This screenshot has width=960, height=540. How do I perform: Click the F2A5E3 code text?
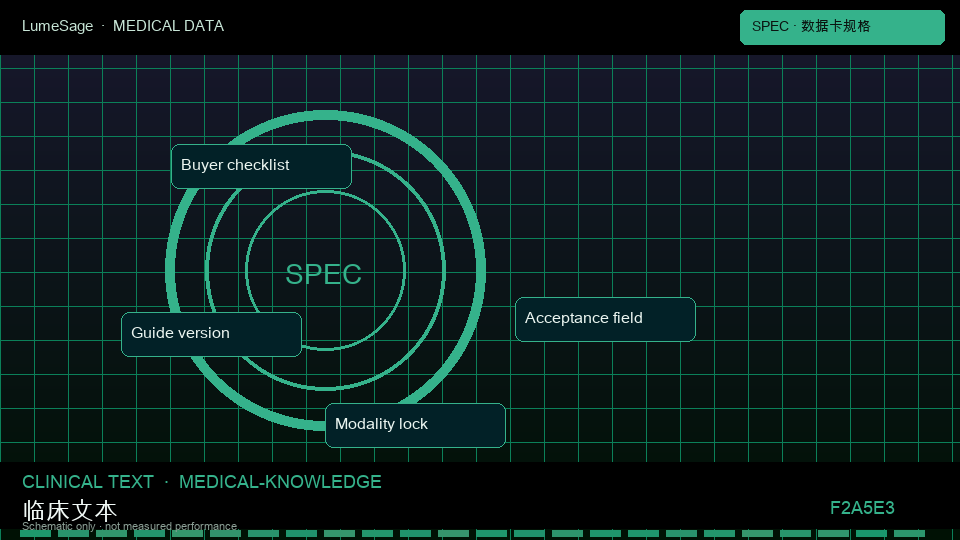[x=862, y=508]
